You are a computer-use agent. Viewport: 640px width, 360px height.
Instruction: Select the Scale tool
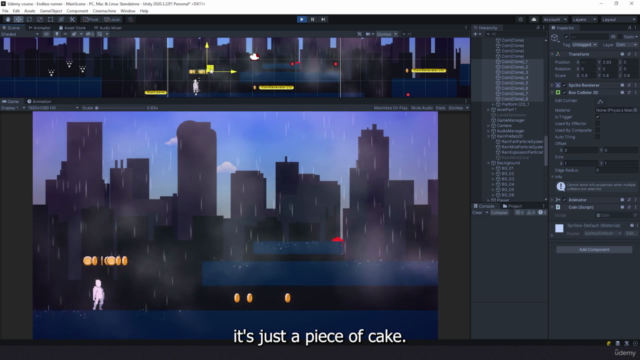(x=40, y=19)
